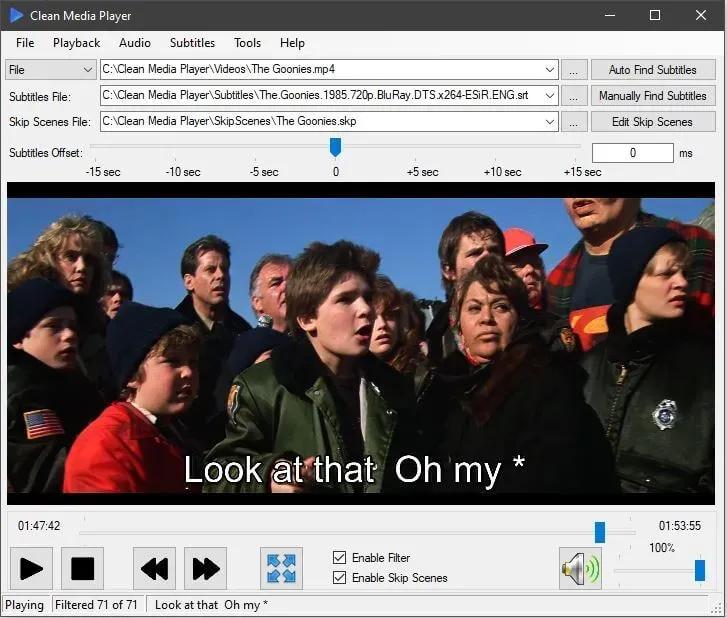This screenshot has width=727, height=618.
Task: Click the Subtitles Offset slider handle
Action: point(335,147)
